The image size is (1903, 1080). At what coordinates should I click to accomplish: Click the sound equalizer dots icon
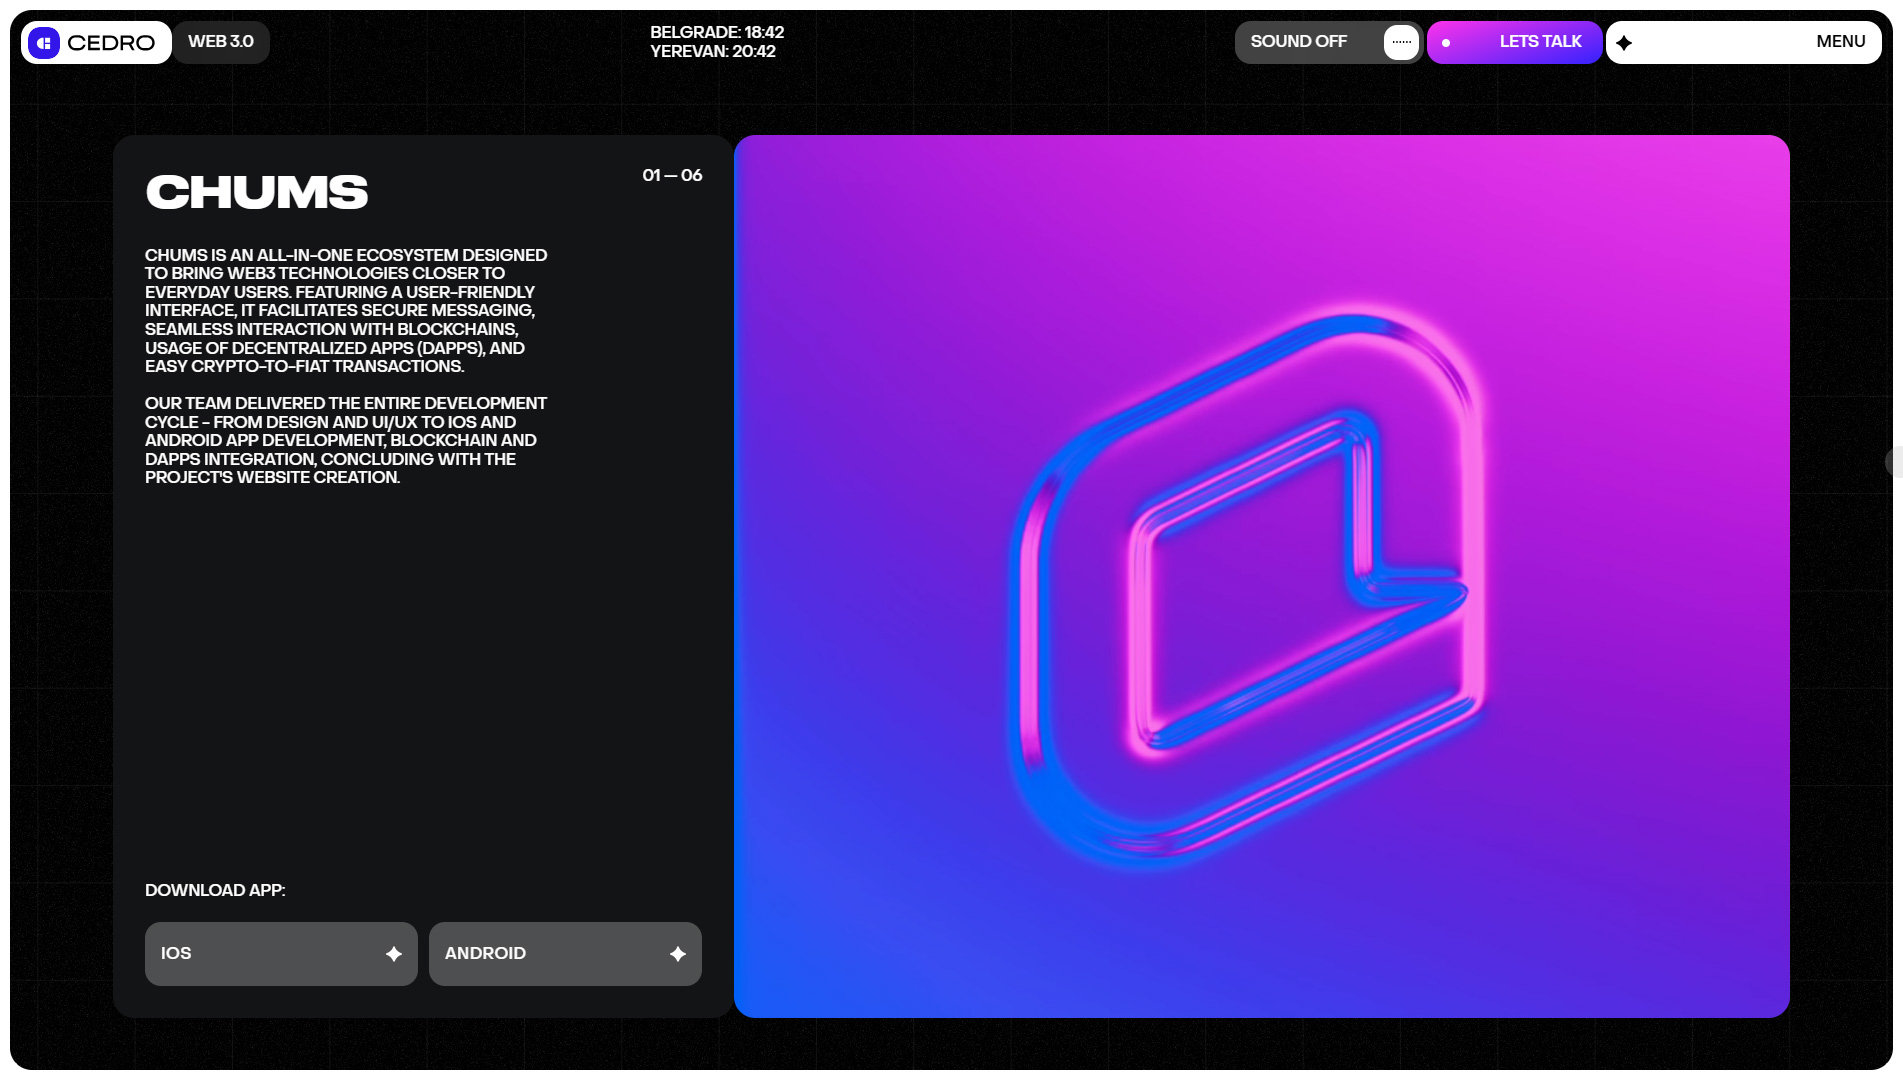pos(1402,42)
